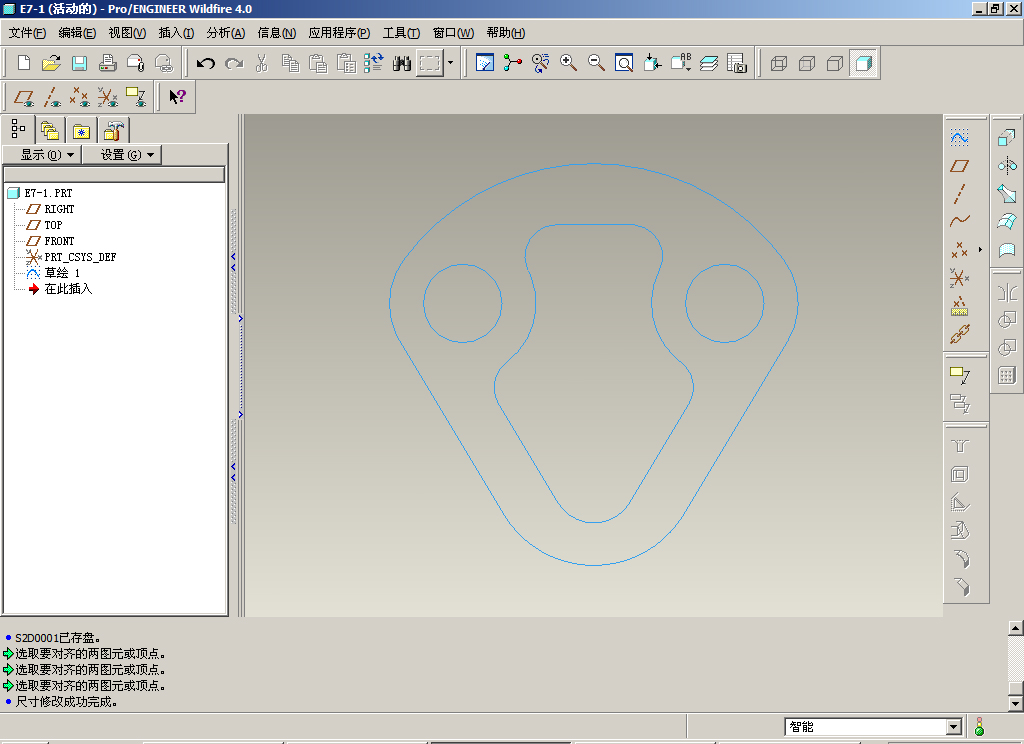Open Tools menu 工具(T)
Viewport: 1024px width, 744px height.
401,33
